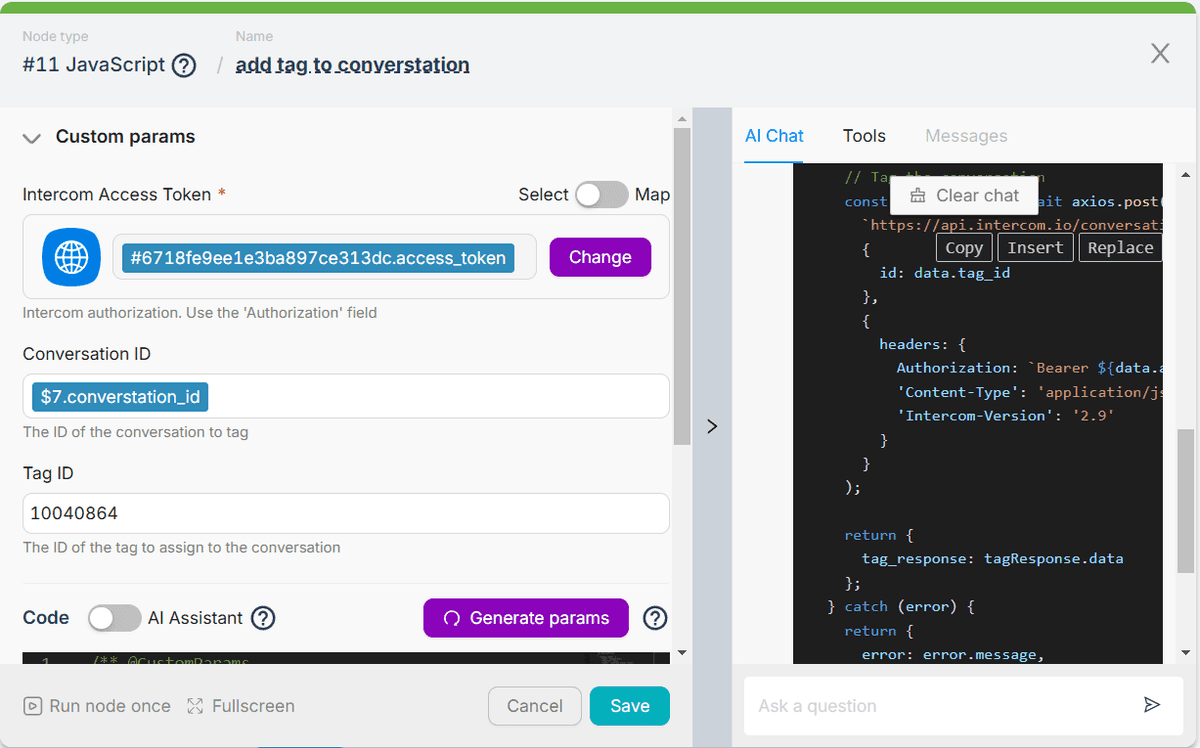The width and height of the screenshot is (1200, 748).
Task: Collapse the Custom params section
Action: (x=32, y=137)
